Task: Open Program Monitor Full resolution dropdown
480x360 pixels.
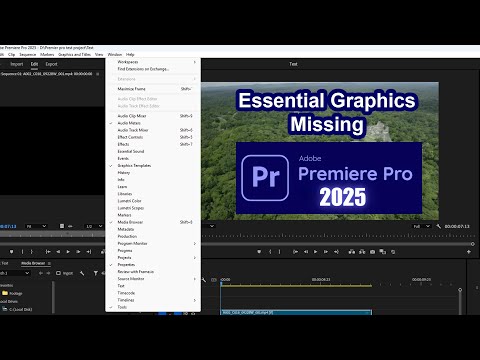Action: 422,226
